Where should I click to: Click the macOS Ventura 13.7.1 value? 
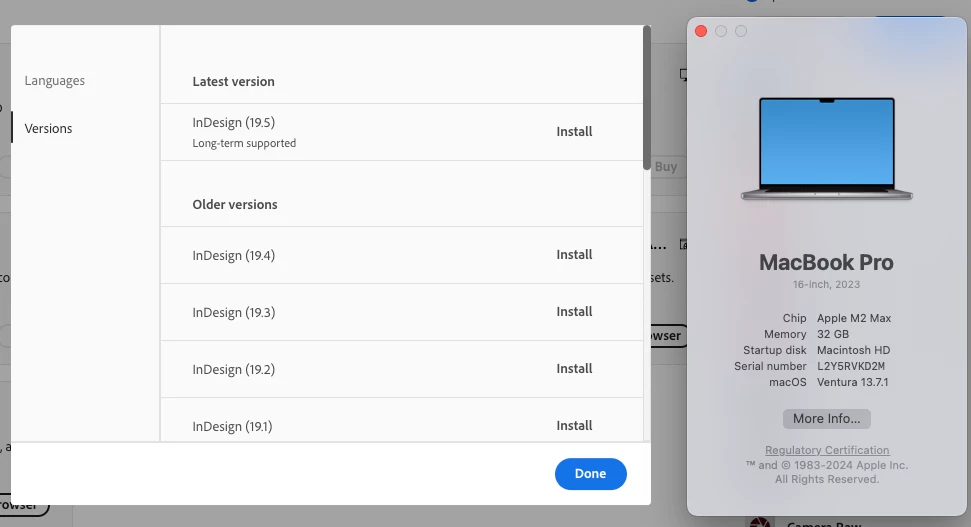(853, 382)
